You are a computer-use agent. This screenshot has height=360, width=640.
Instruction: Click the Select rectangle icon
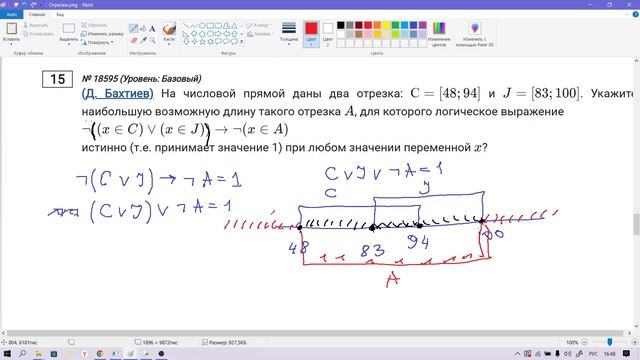click(x=69, y=28)
